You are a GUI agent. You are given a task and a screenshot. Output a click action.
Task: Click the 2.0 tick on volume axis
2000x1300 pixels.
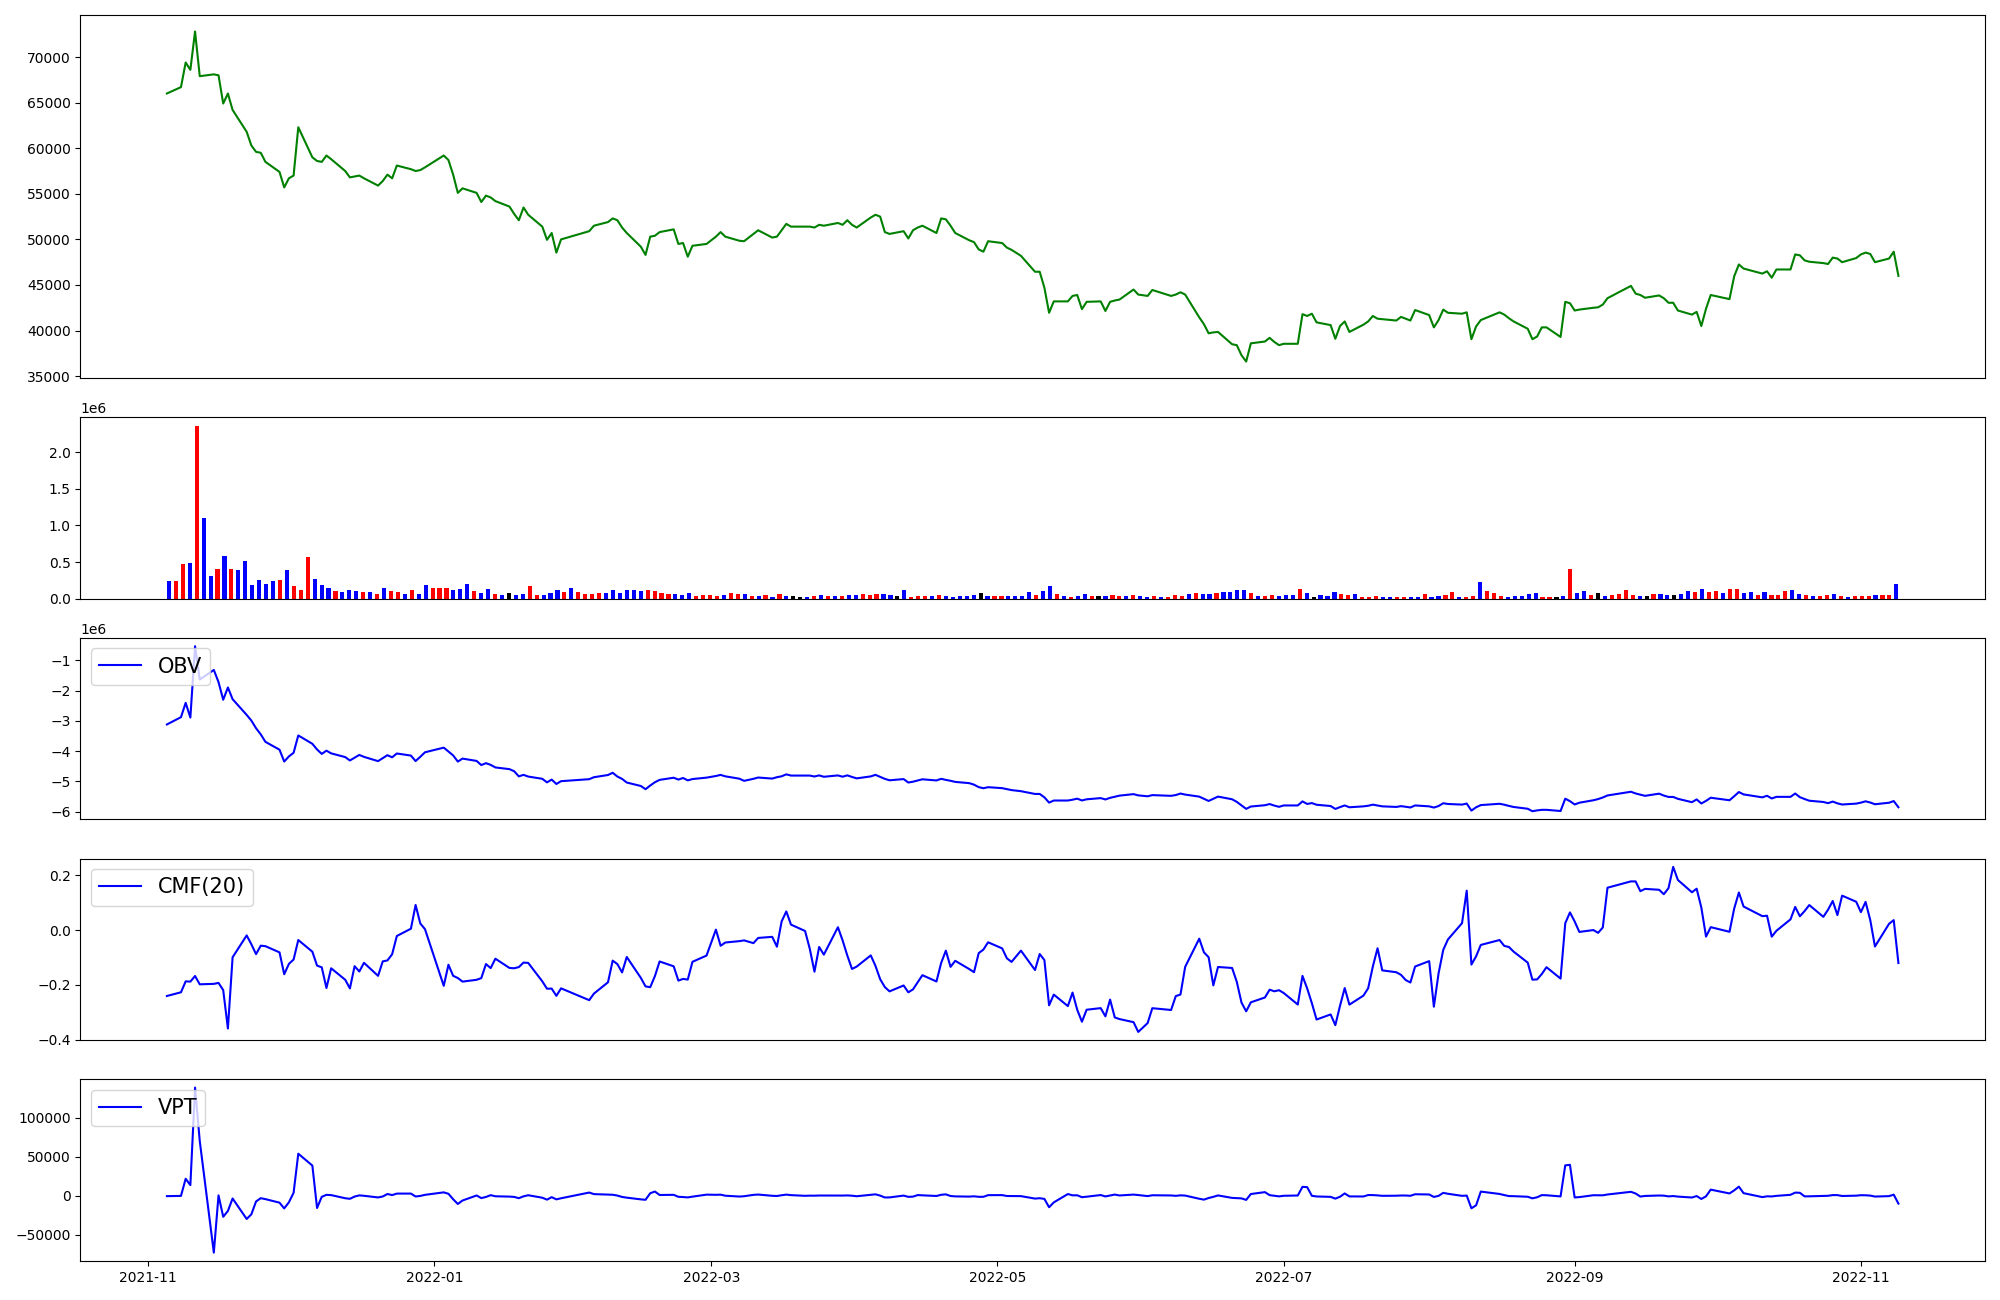click(x=60, y=453)
